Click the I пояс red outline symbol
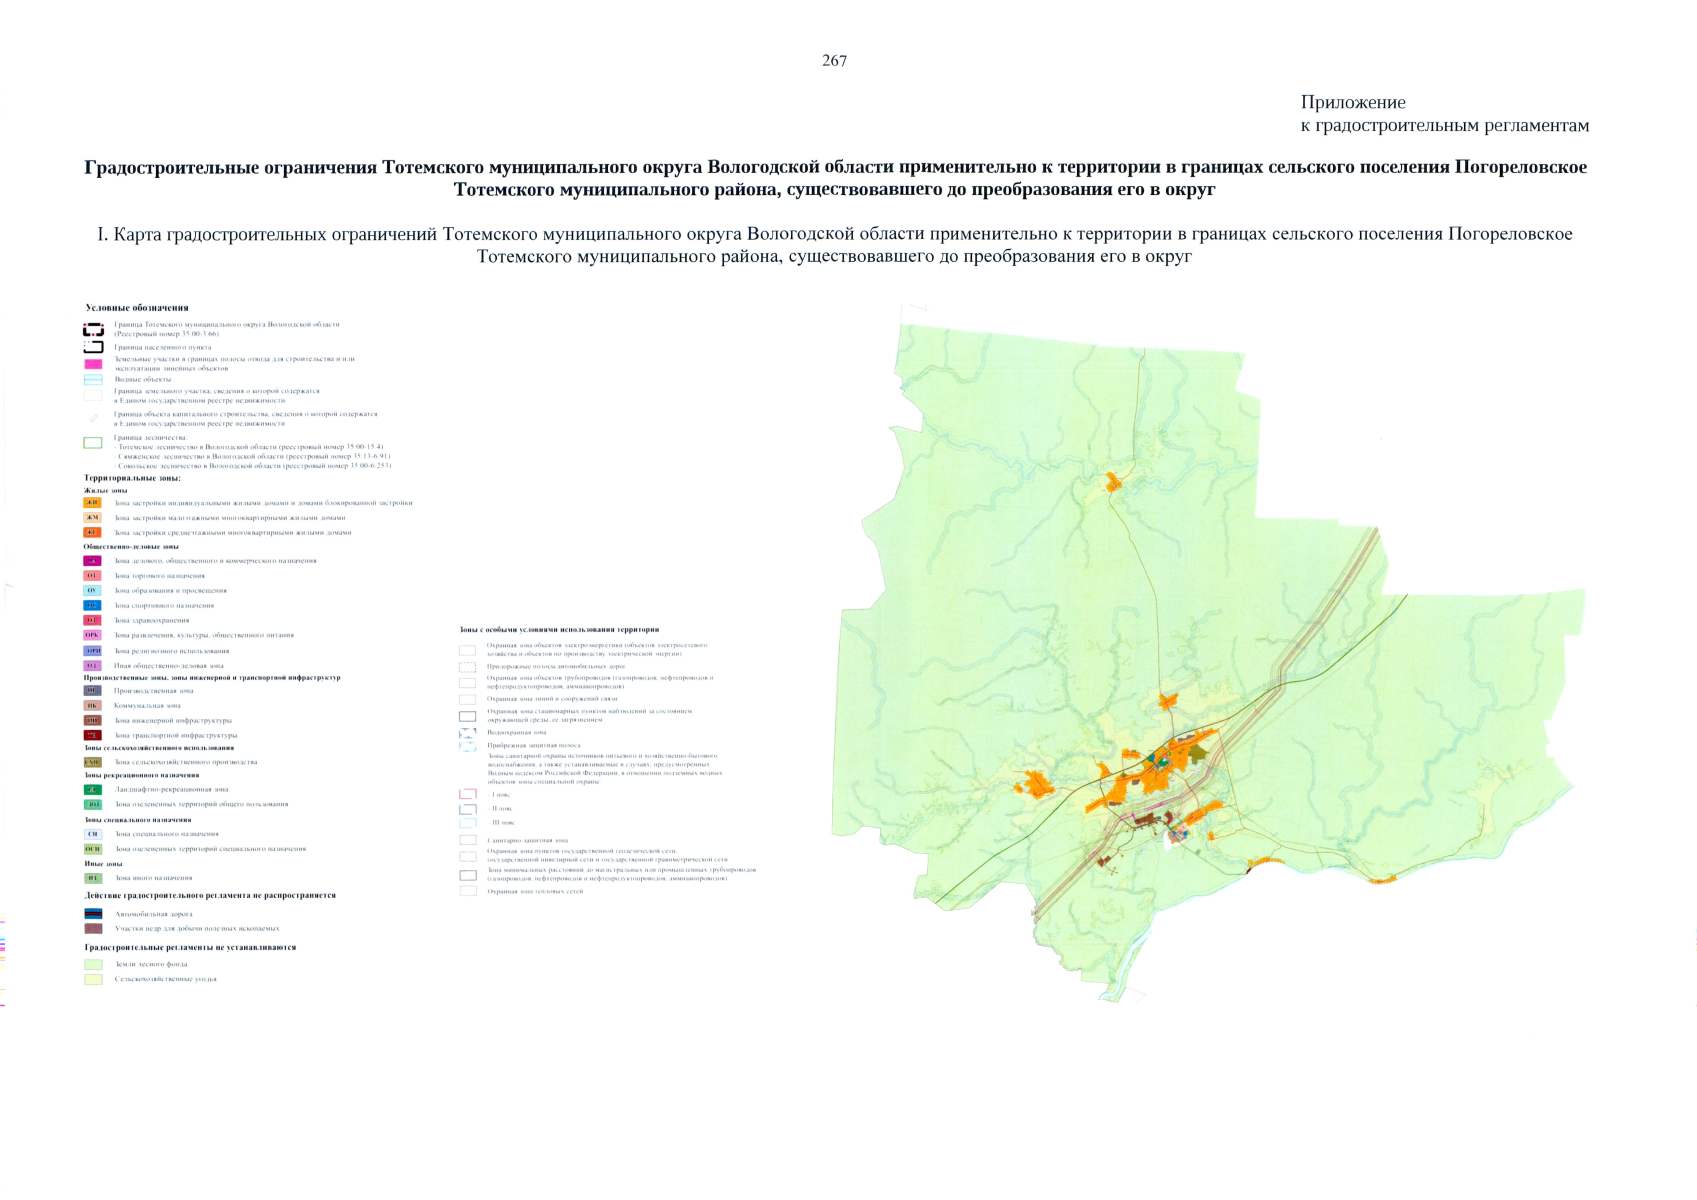 (x=467, y=794)
